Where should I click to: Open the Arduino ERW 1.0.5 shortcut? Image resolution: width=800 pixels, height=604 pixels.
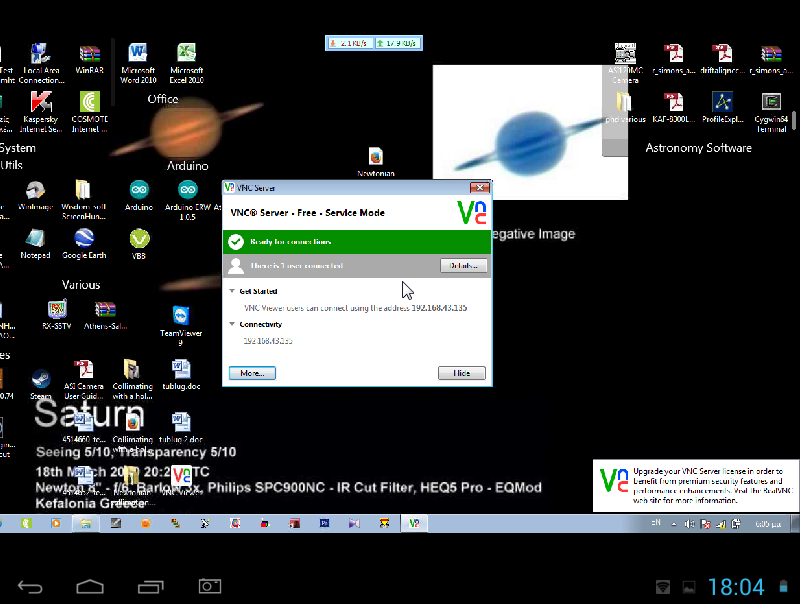point(188,200)
